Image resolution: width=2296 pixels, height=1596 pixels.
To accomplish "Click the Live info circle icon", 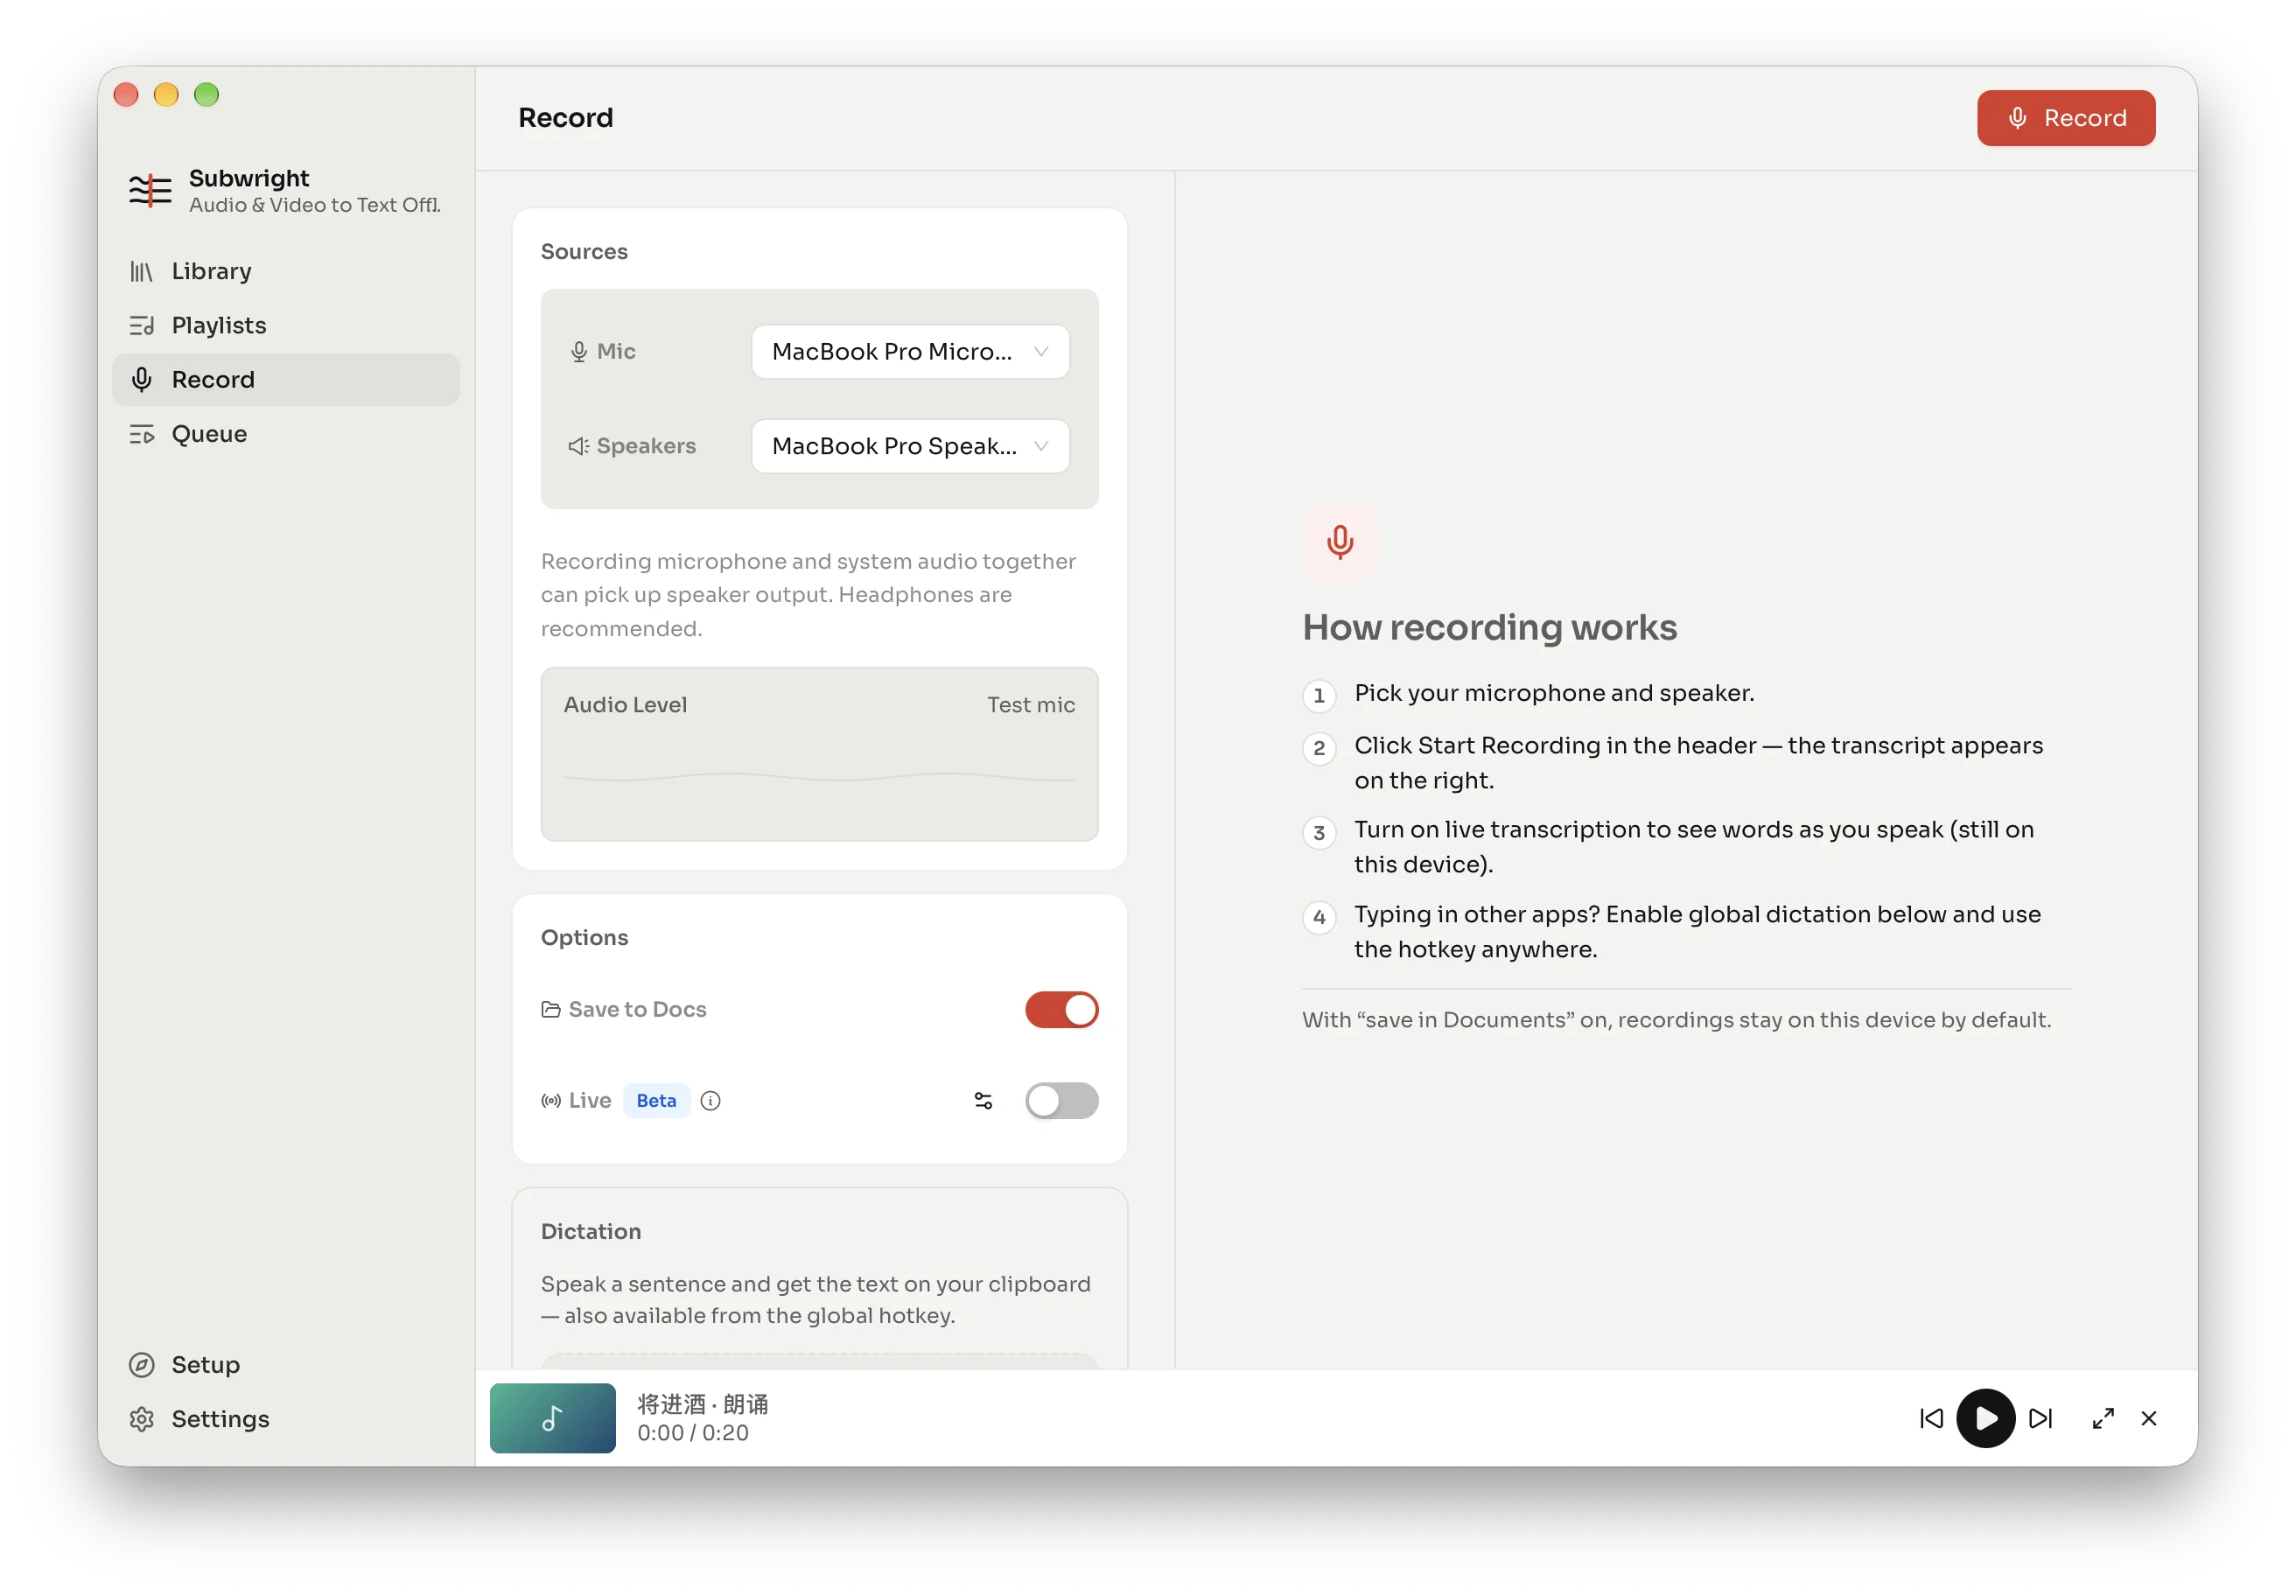I will pyautogui.click(x=710, y=1100).
